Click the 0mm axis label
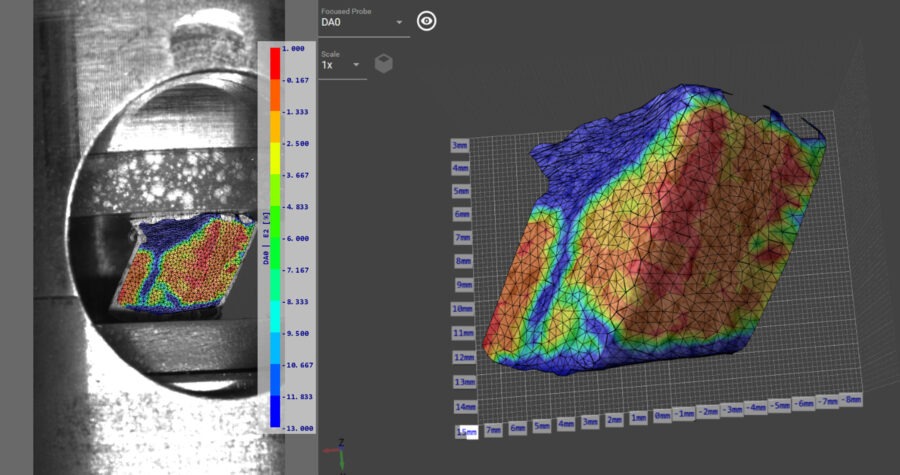Viewport: 900px width, 475px height. [662, 415]
